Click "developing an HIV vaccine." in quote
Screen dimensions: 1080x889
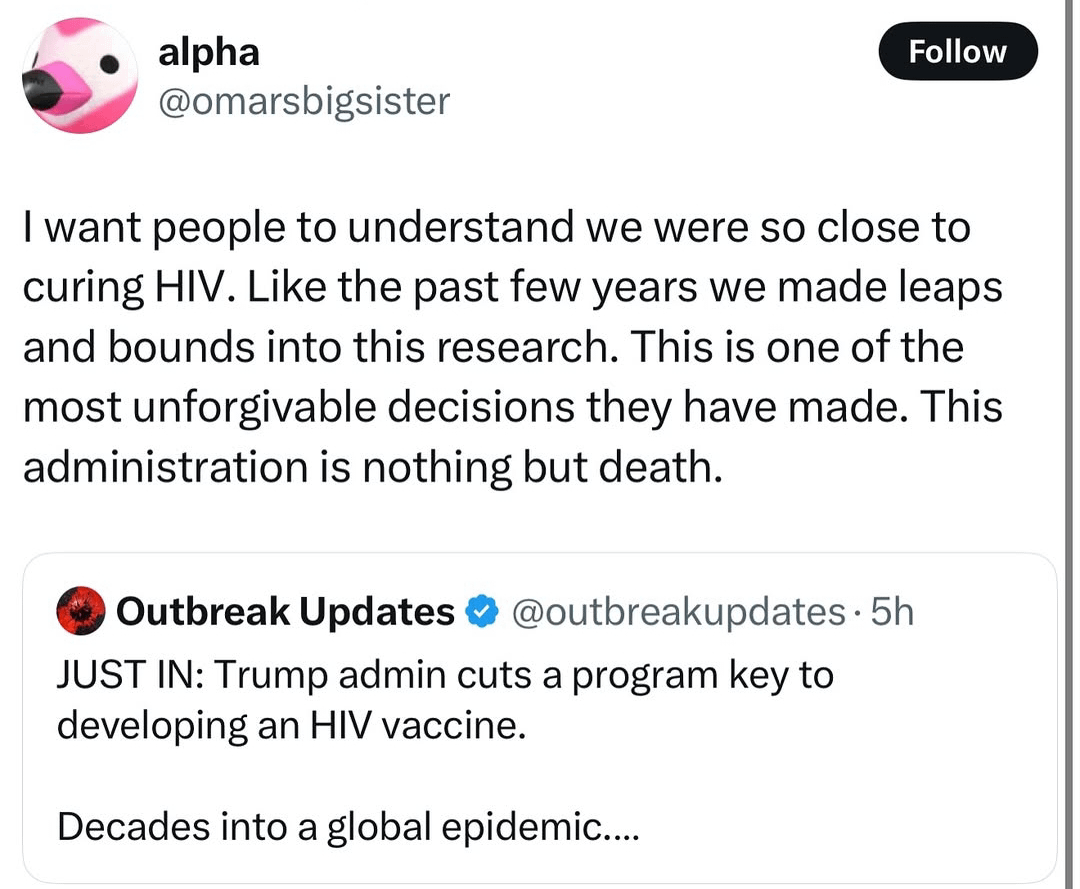290,725
